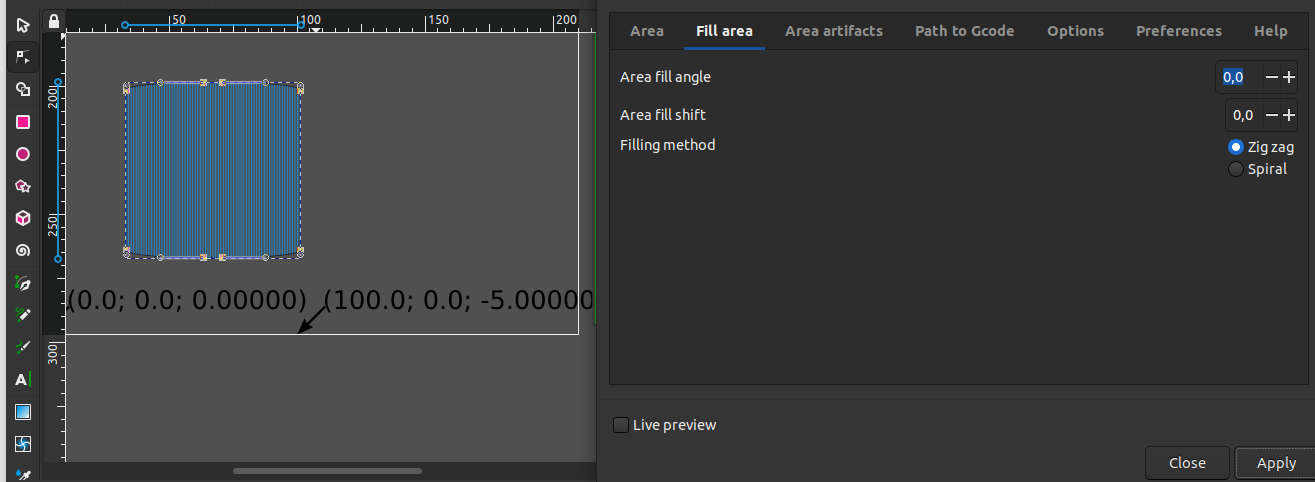Focus the Area fill angle field
Viewport: 1315px width, 482px height.
pos(1239,77)
